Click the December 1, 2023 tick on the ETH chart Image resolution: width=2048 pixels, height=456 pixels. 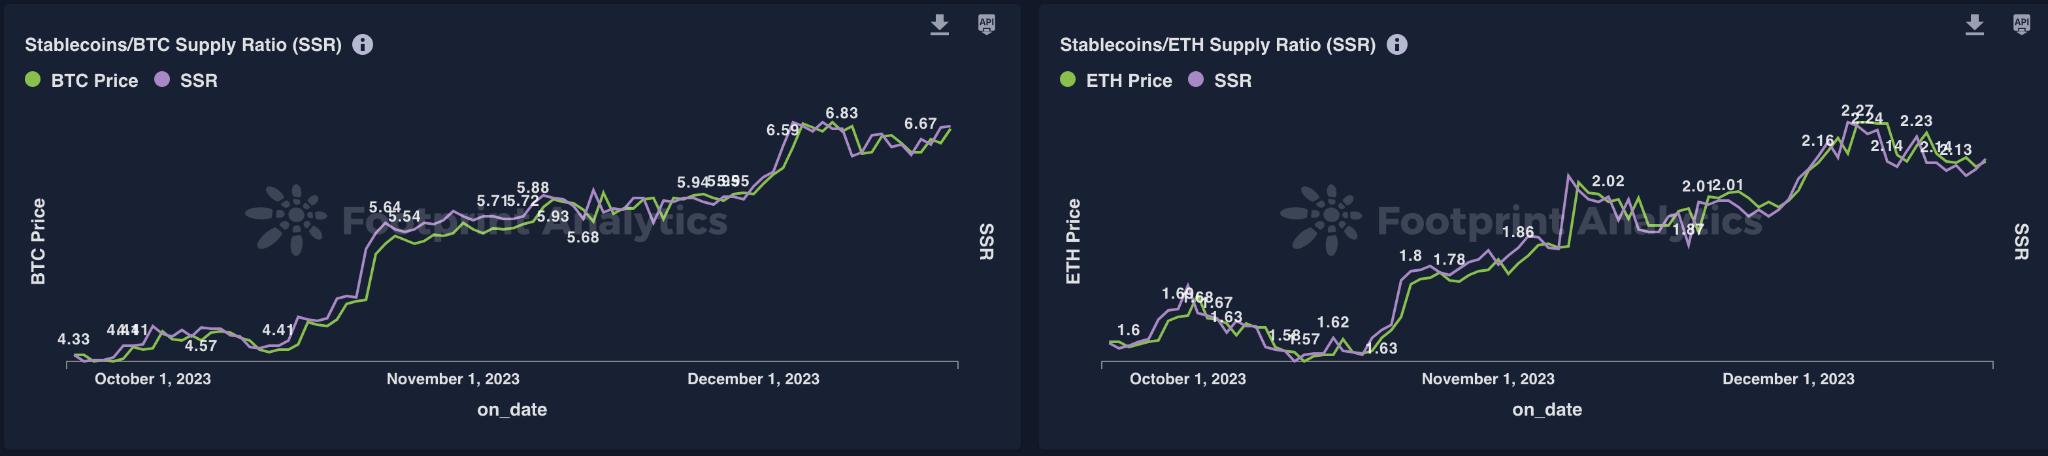click(x=1788, y=379)
